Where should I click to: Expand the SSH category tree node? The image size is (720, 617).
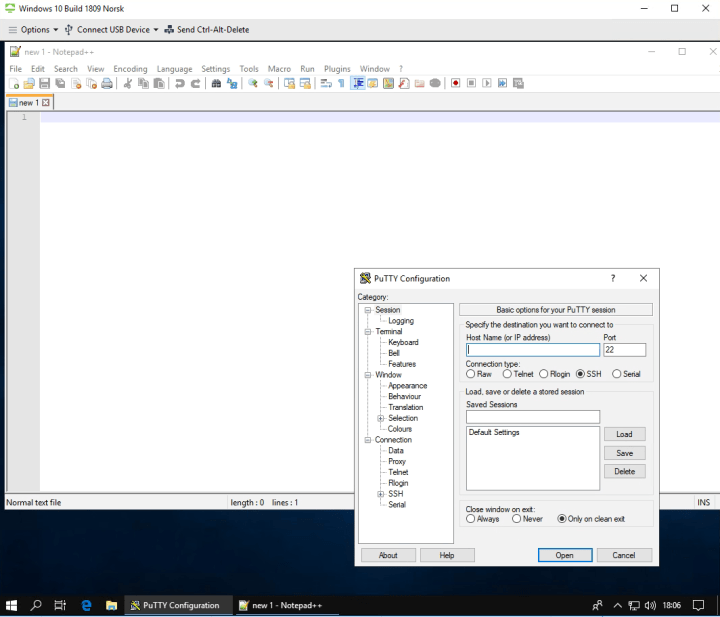coord(380,494)
